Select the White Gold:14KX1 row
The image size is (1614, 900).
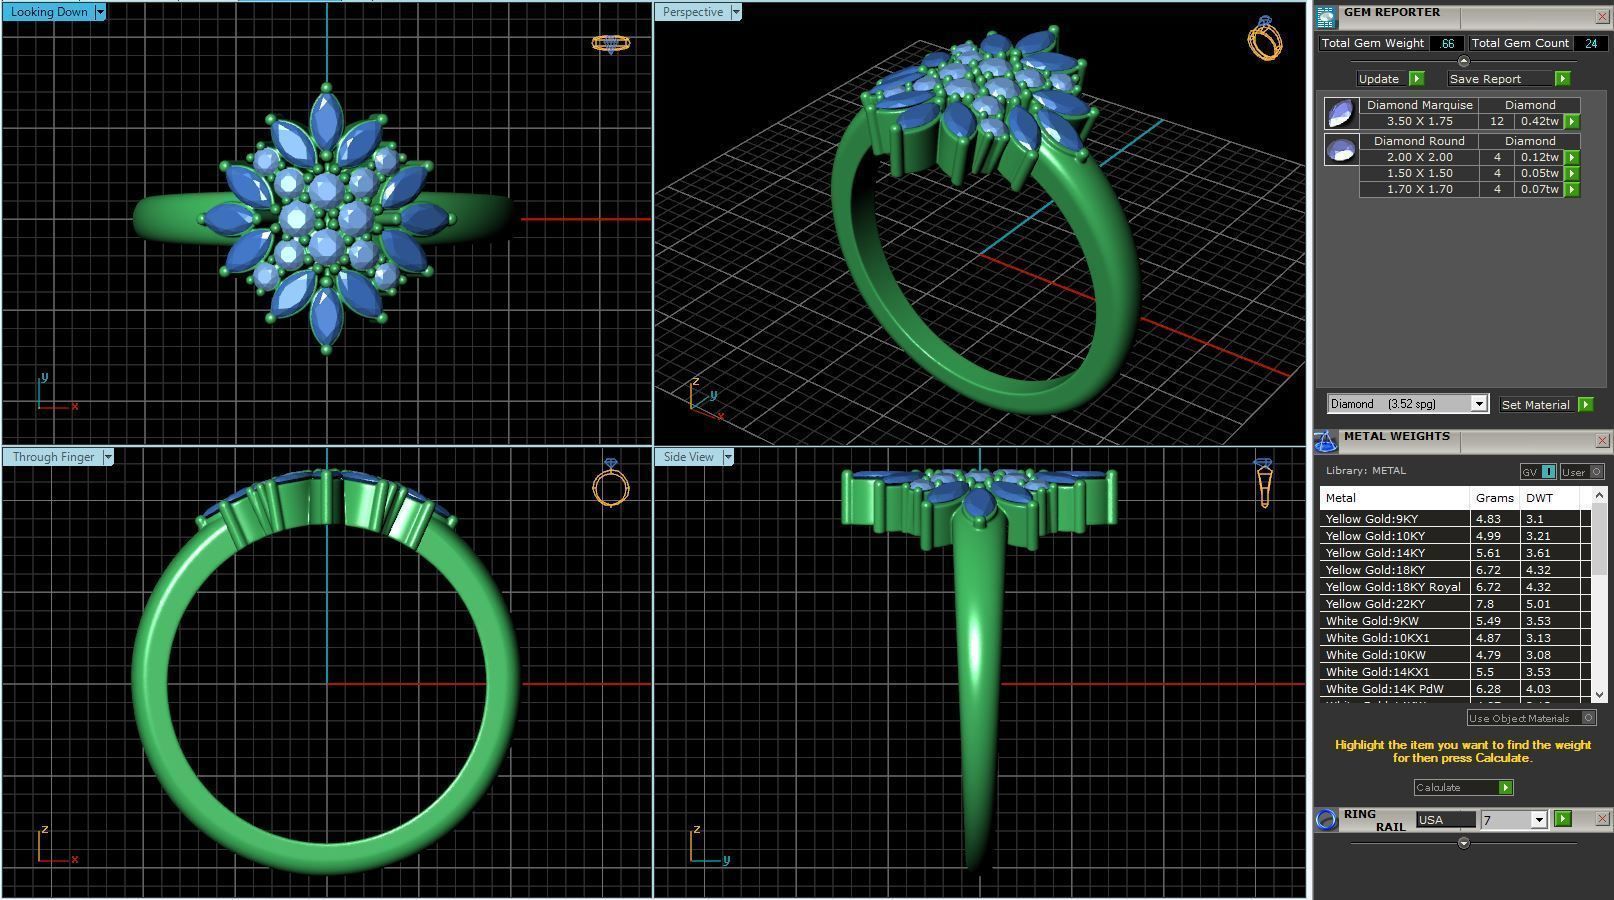click(1455, 672)
